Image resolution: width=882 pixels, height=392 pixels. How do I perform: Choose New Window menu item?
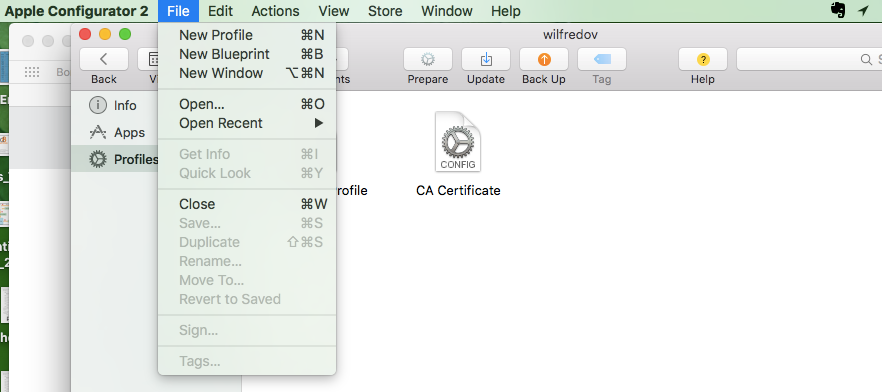click(247, 73)
